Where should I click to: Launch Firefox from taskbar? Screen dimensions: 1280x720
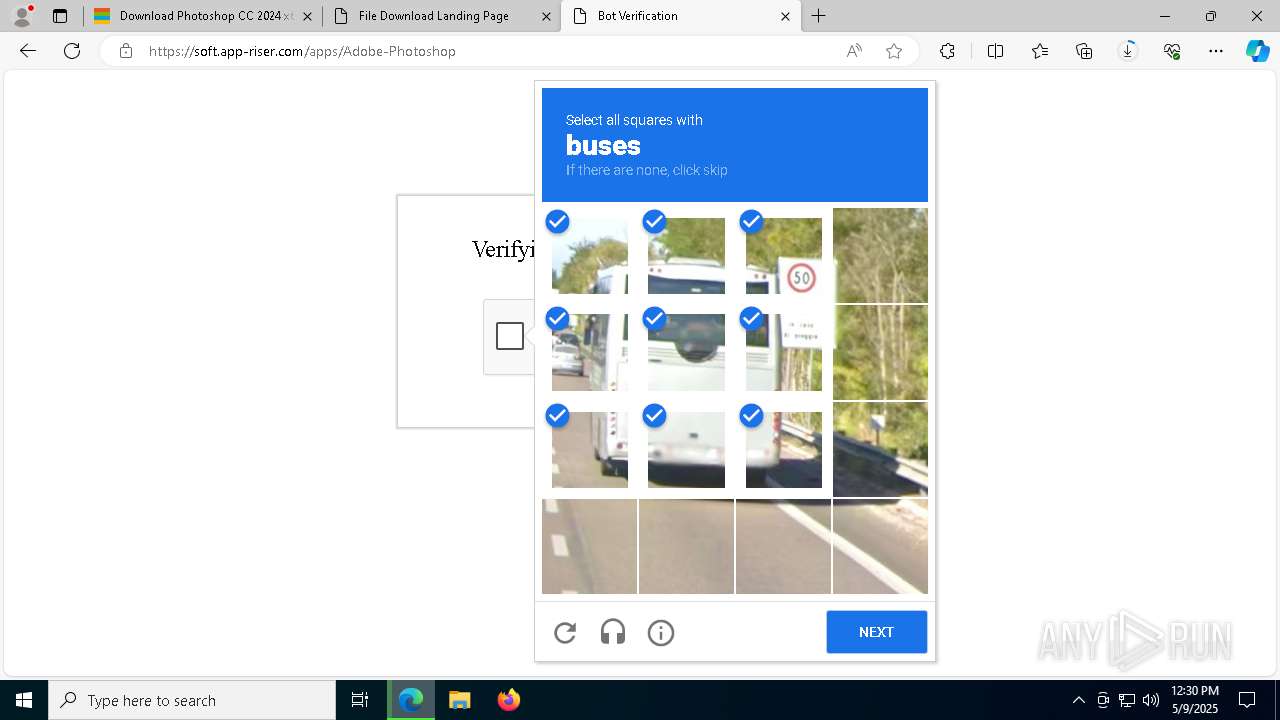point(509,700)
